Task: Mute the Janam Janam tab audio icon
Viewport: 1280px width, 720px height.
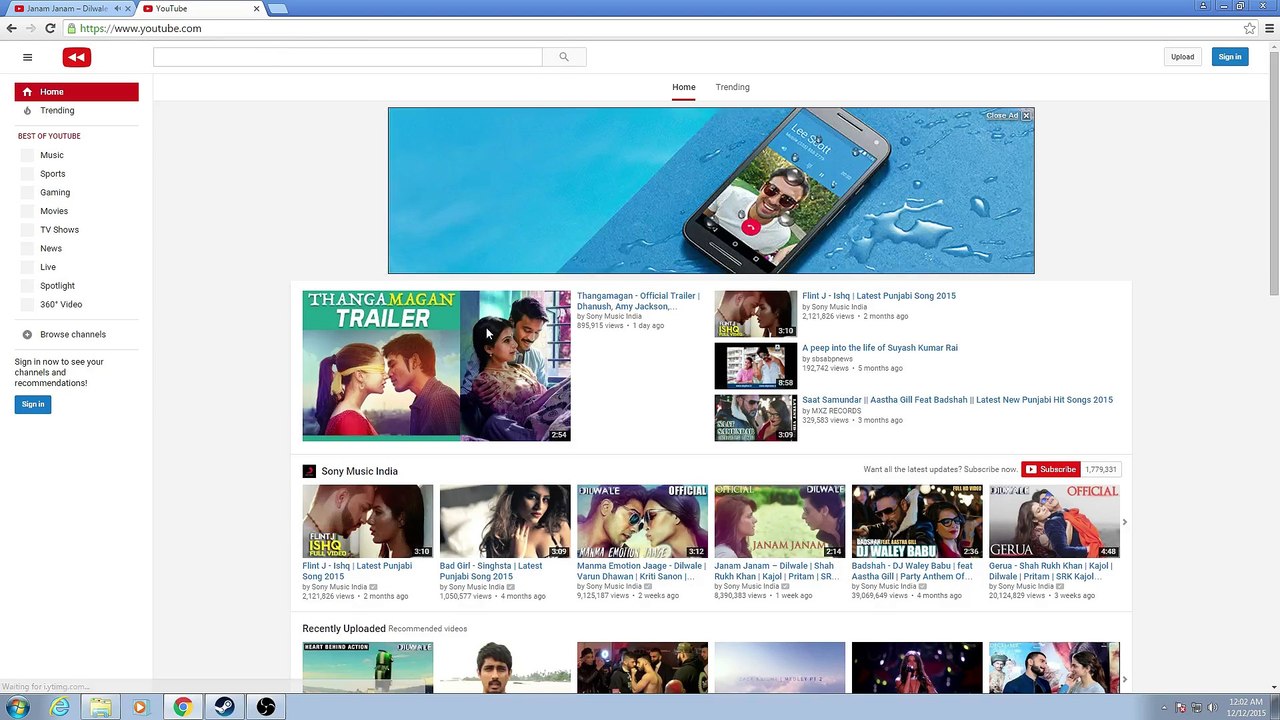Action: point(118,9)
